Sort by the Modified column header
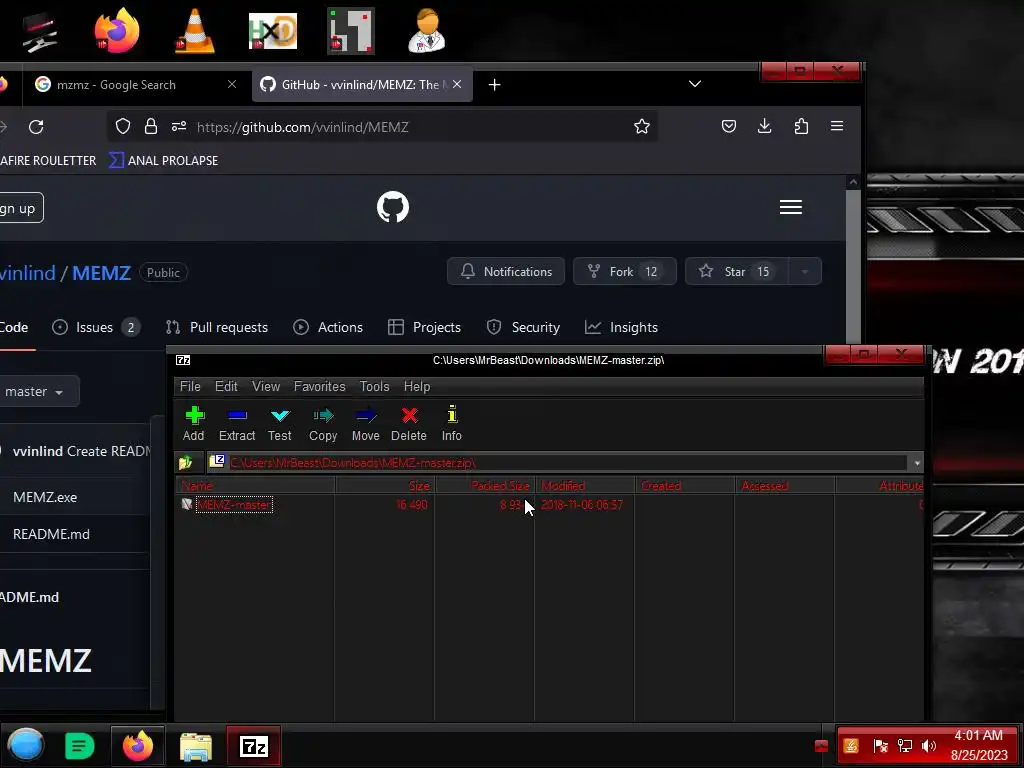 click(x=585, y=486)
